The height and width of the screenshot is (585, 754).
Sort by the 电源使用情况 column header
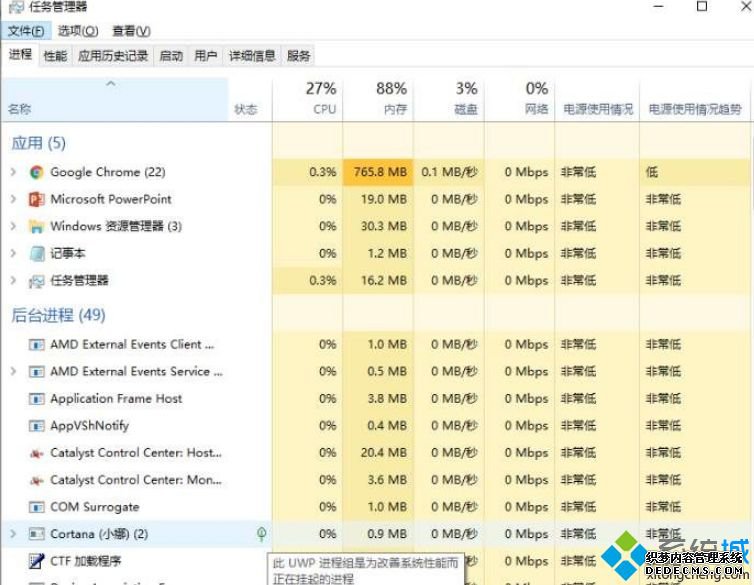(597, 100)
